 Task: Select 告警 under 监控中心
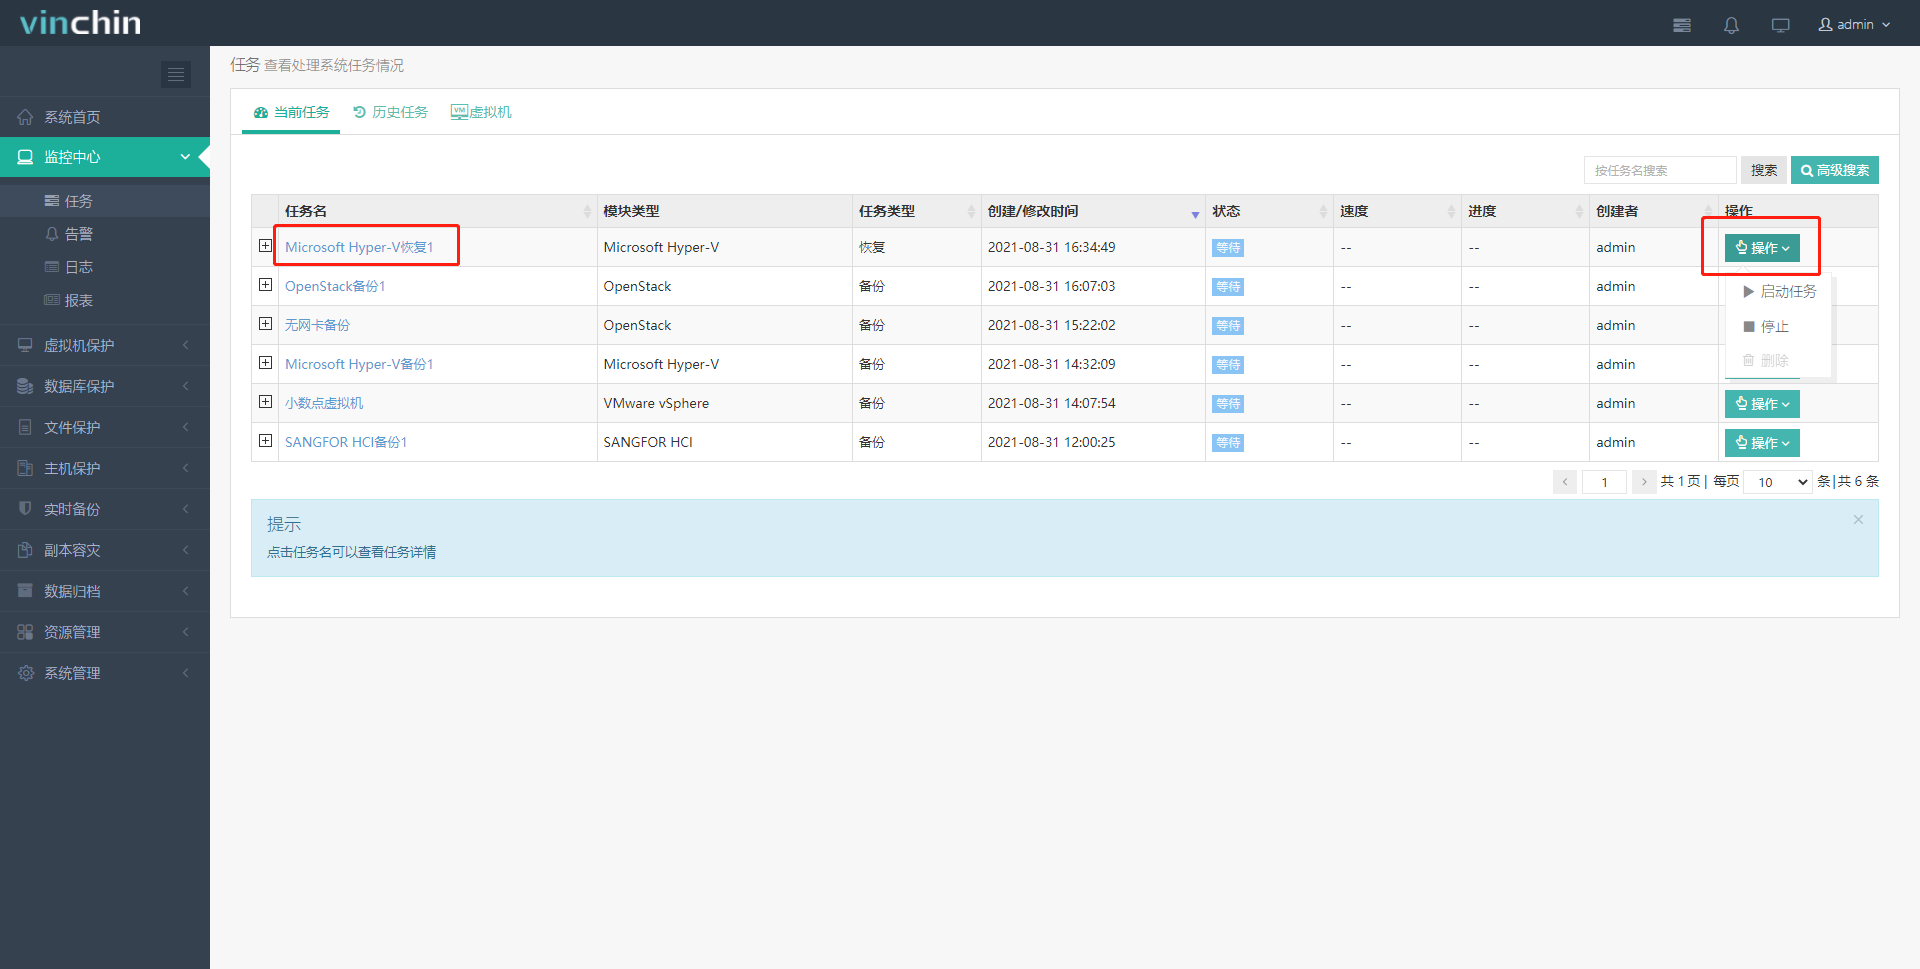coord(105,234)
